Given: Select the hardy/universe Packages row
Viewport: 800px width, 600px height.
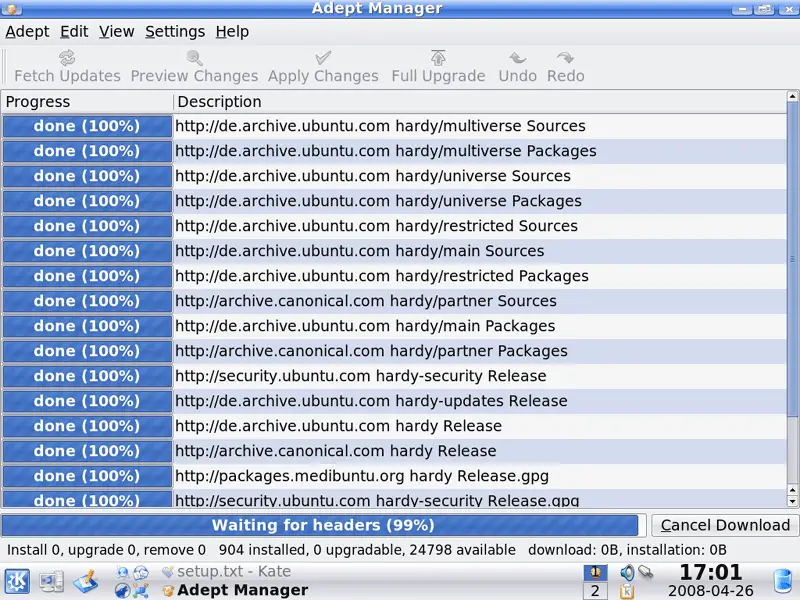Looking at the screenshot, I should (394, 201).
